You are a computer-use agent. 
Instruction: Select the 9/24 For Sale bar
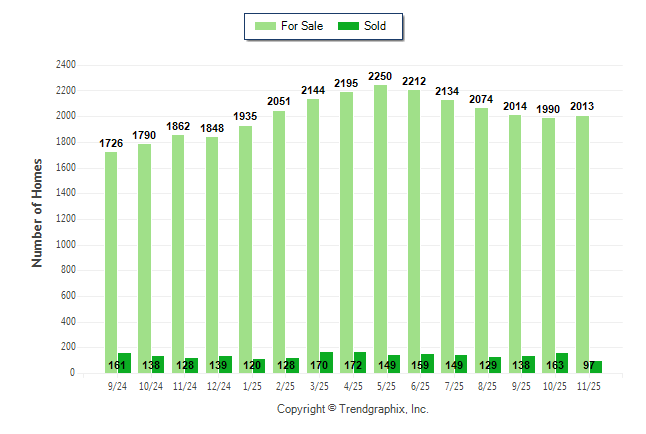click(x=111, y=262)
